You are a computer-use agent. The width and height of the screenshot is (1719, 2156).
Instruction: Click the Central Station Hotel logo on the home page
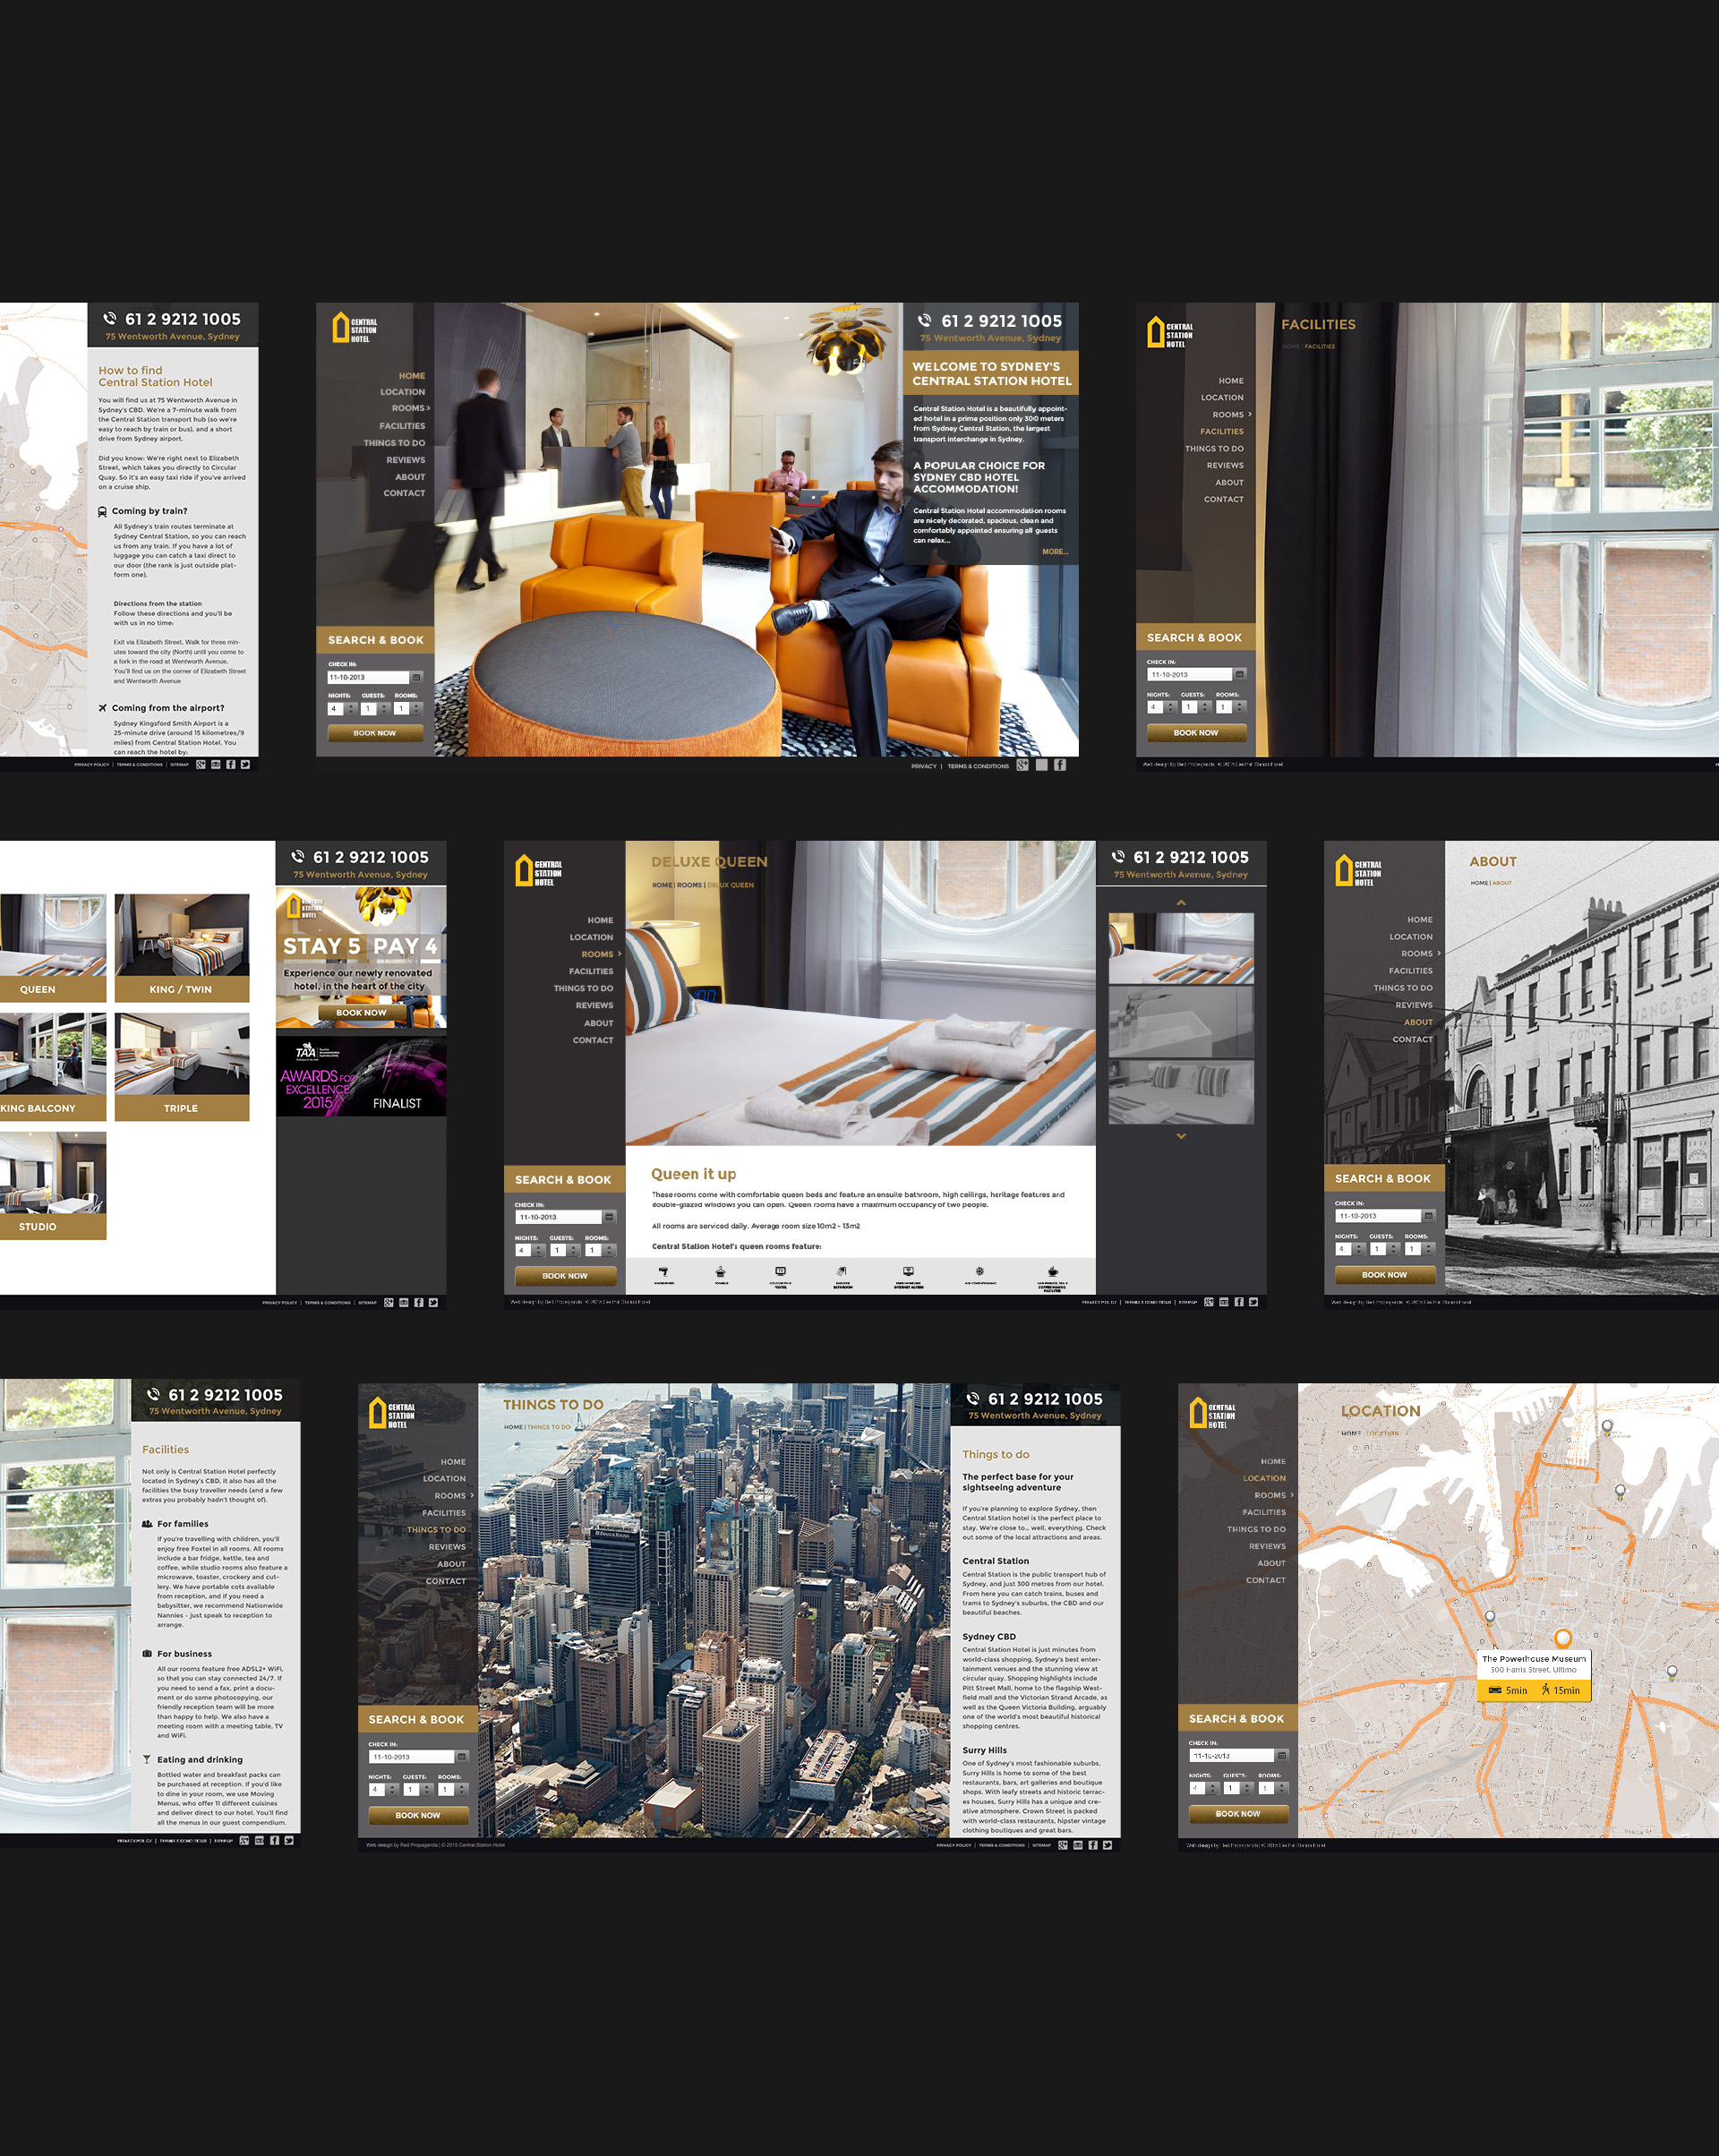[355, 327]
